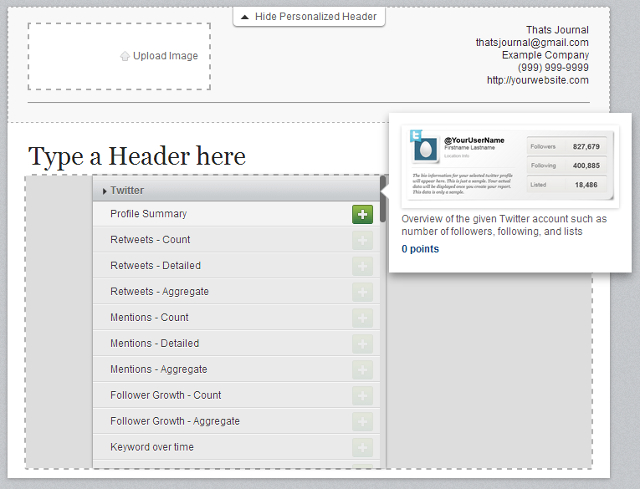This screenshot has height=489, width=640.
Task: Select the Follower Growth - Aggregate row
Action: click(x=236, y=421)
